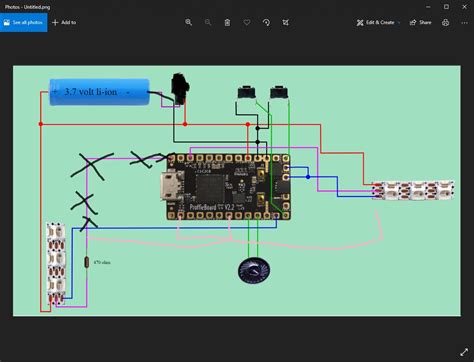Viewport: 474px width, 362px height.
Task: Add photo to favorites with heart icon
Action: click(x=247, y=22)
